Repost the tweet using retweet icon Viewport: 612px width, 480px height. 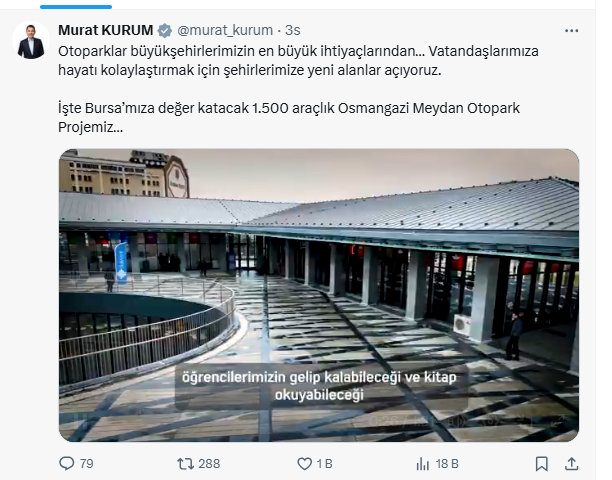click(x=185, y=464)
